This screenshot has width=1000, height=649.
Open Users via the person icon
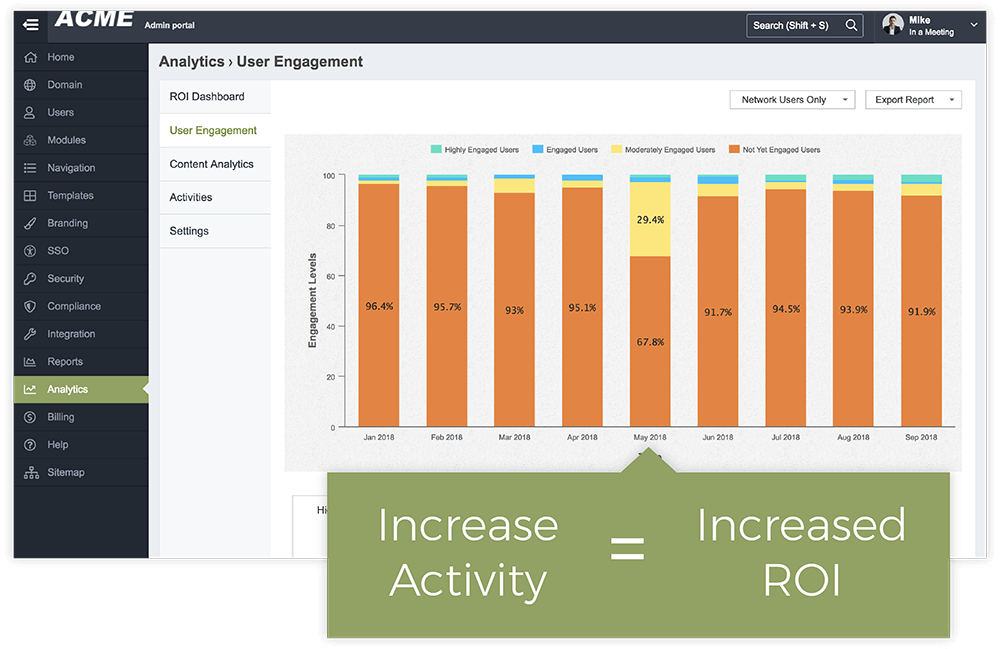(x=30, y=113)
